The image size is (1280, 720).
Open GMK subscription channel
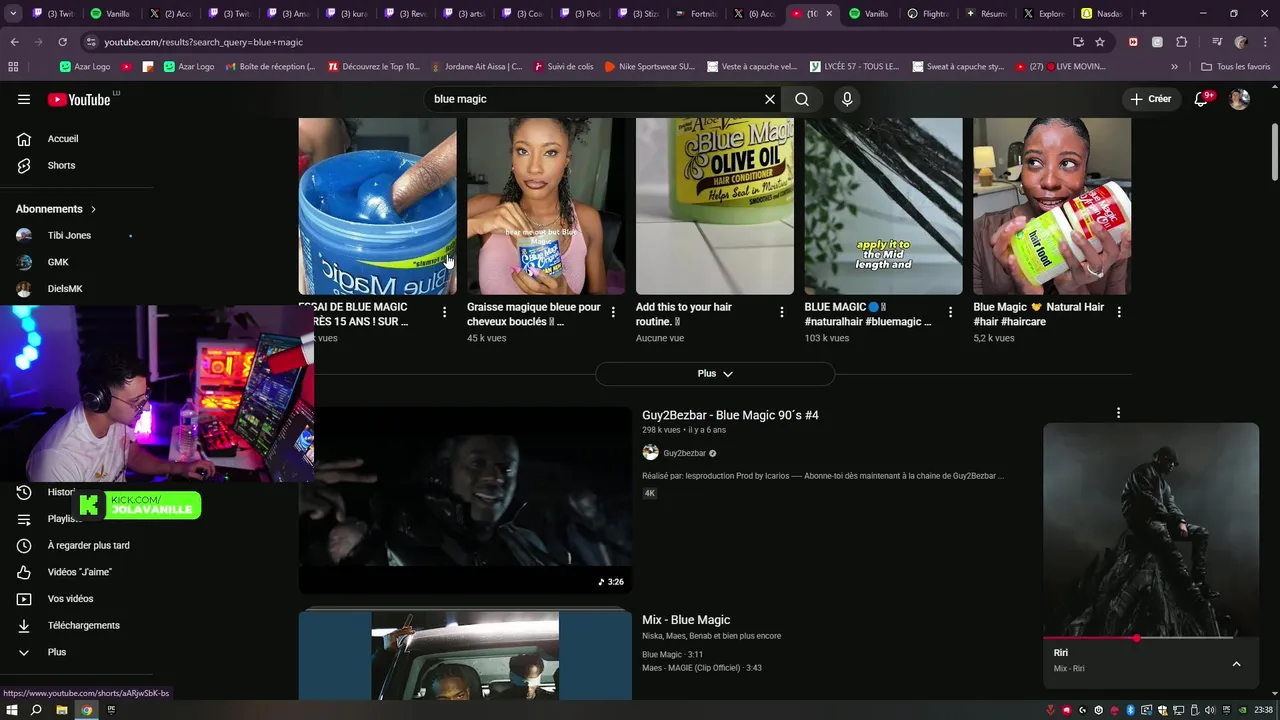pos(58,262)
